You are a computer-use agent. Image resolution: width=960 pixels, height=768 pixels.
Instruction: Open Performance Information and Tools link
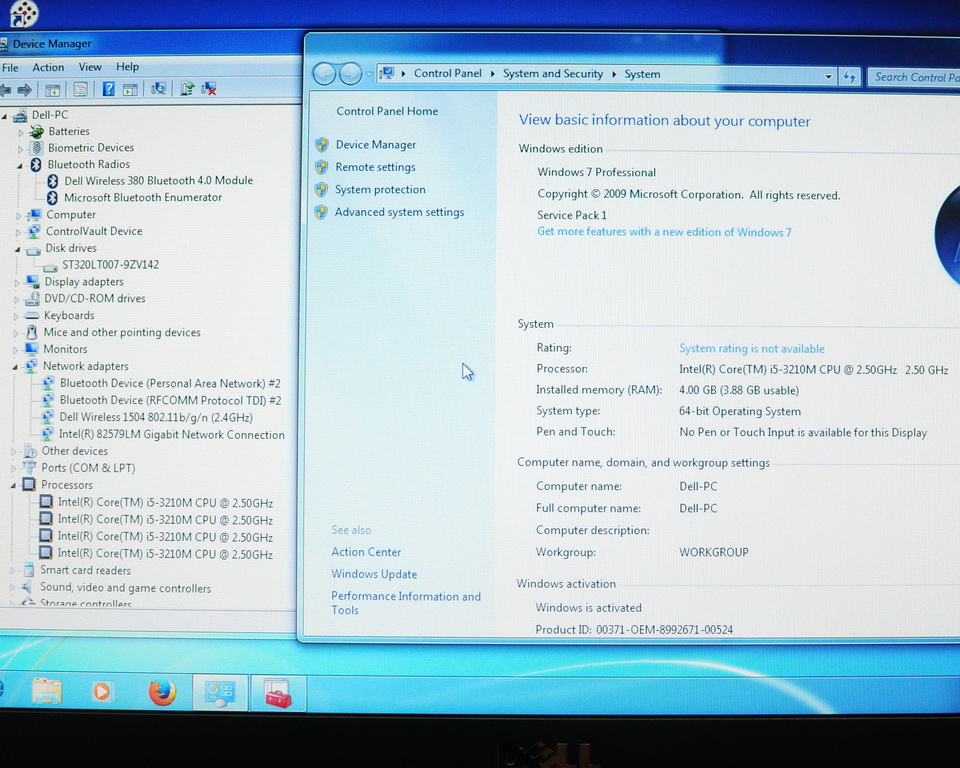click(x=406, y=603)
